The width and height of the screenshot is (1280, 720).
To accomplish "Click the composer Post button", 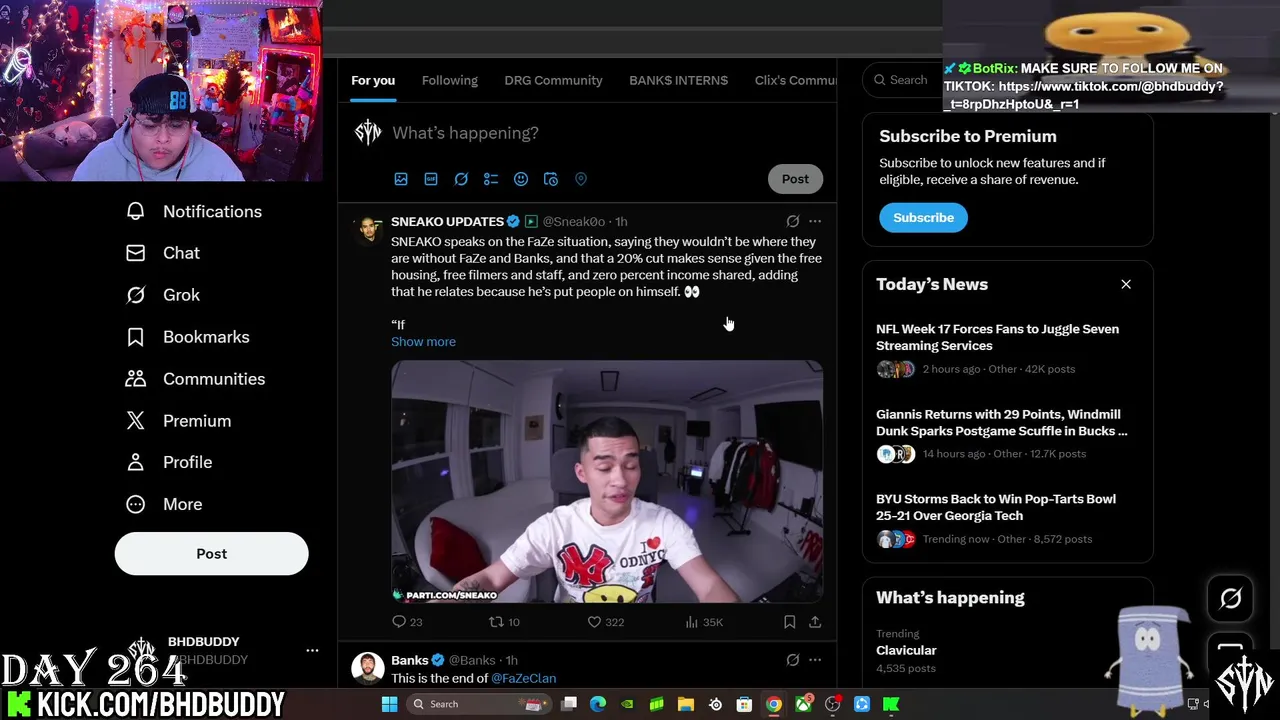I will (795, 179).
